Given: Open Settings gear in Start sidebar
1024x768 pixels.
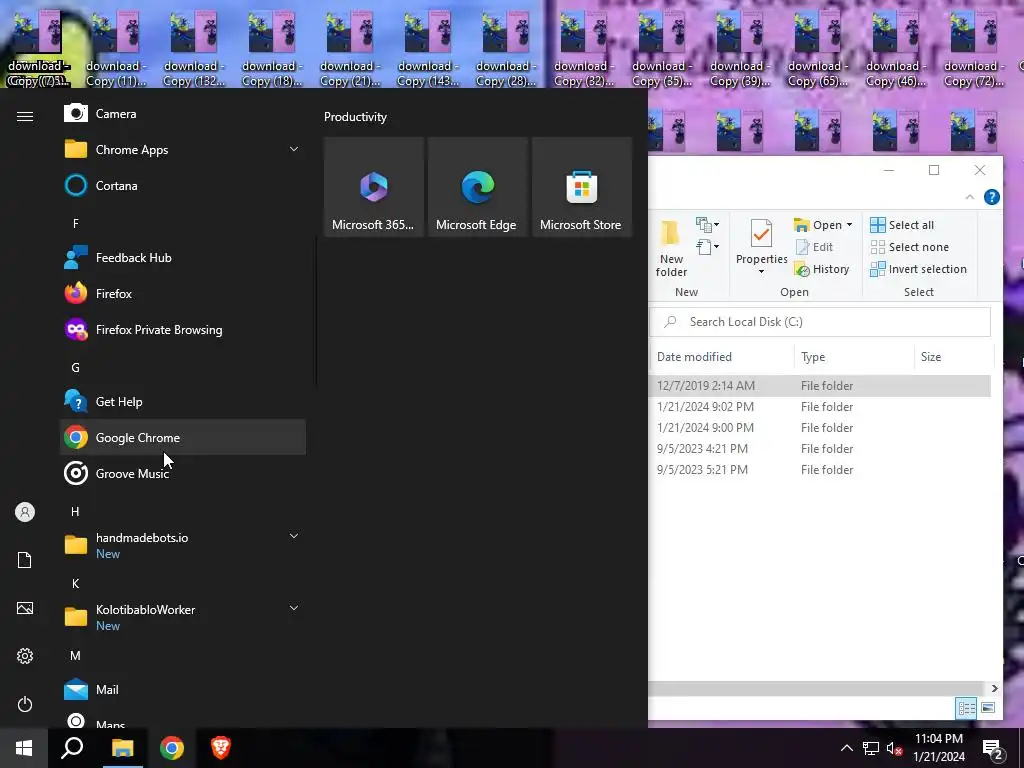Looking at the screenshot, I should tap(25, 656).
